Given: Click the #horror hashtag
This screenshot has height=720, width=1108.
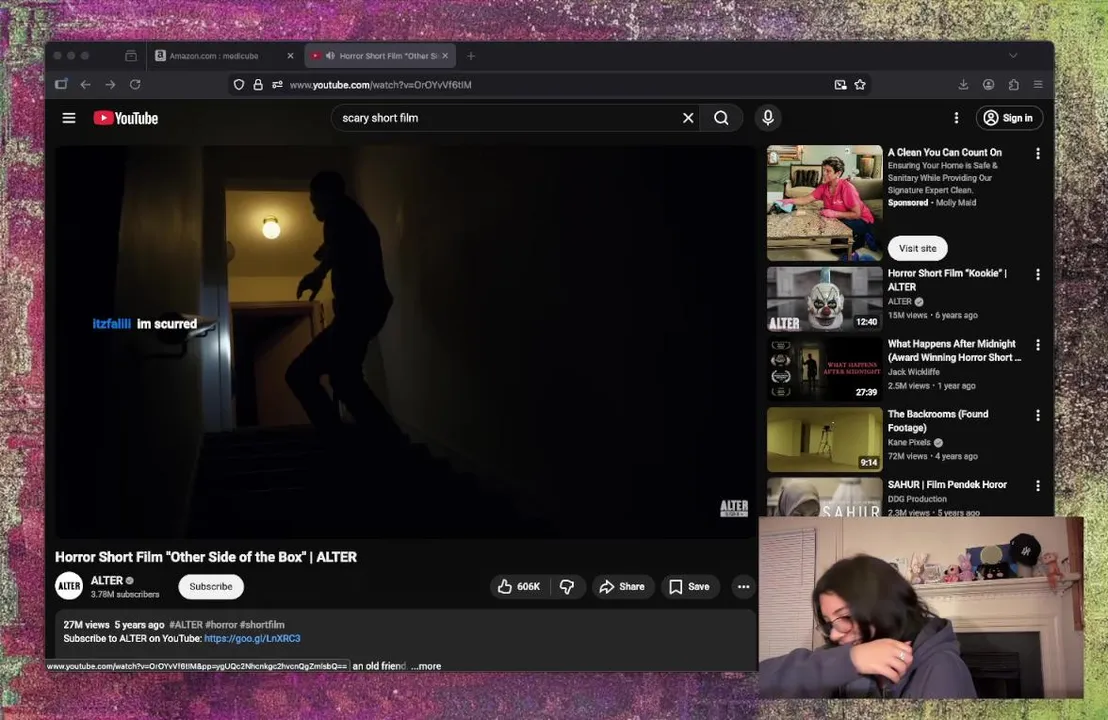Looking at the screenshot, I should (x=221, y=625).
